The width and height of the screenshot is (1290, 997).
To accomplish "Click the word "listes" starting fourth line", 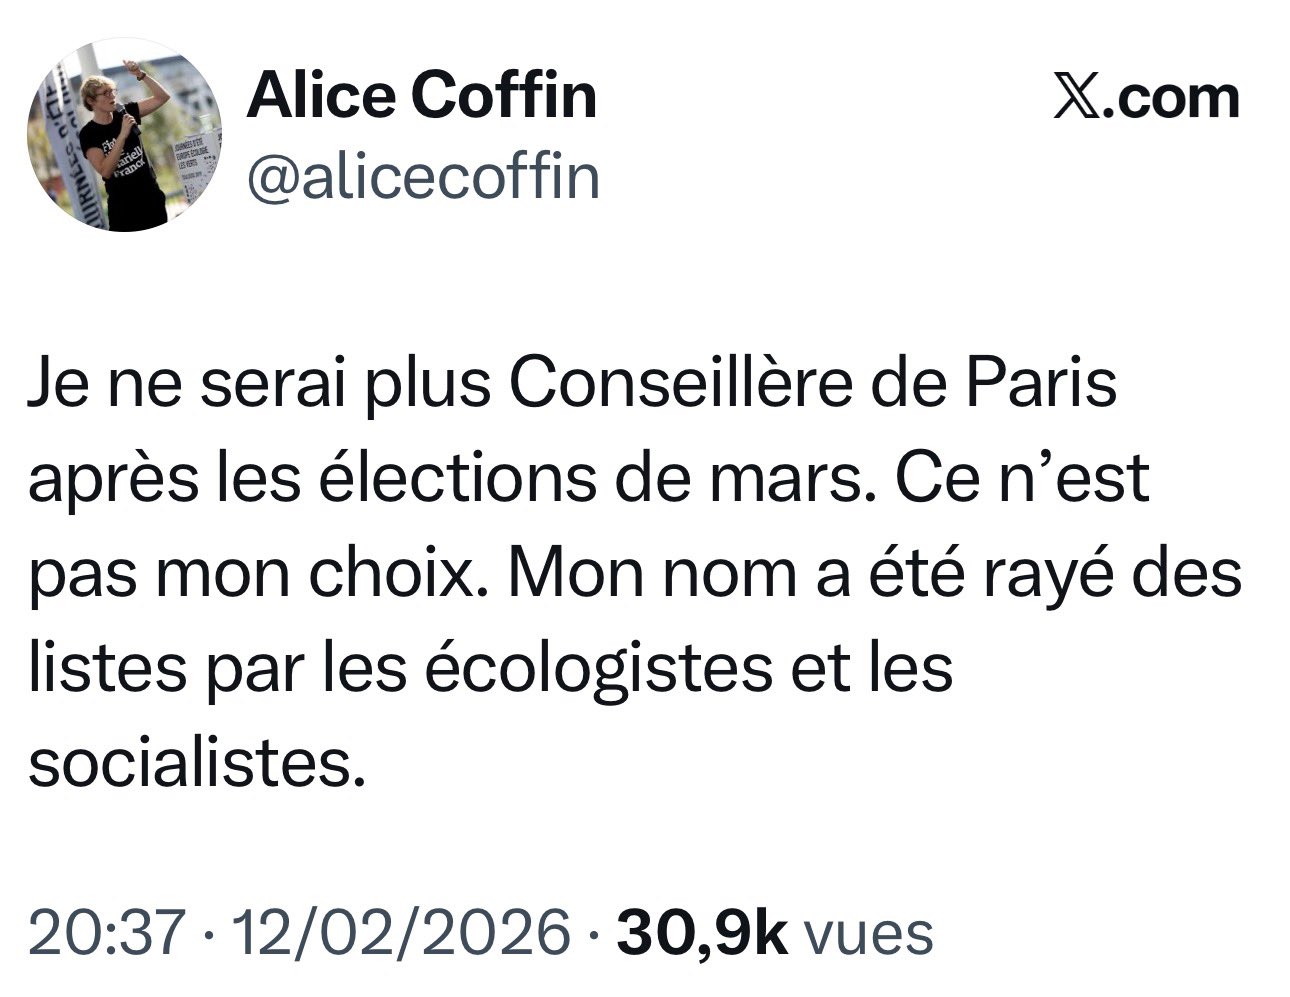I will (x=107, y=669).
